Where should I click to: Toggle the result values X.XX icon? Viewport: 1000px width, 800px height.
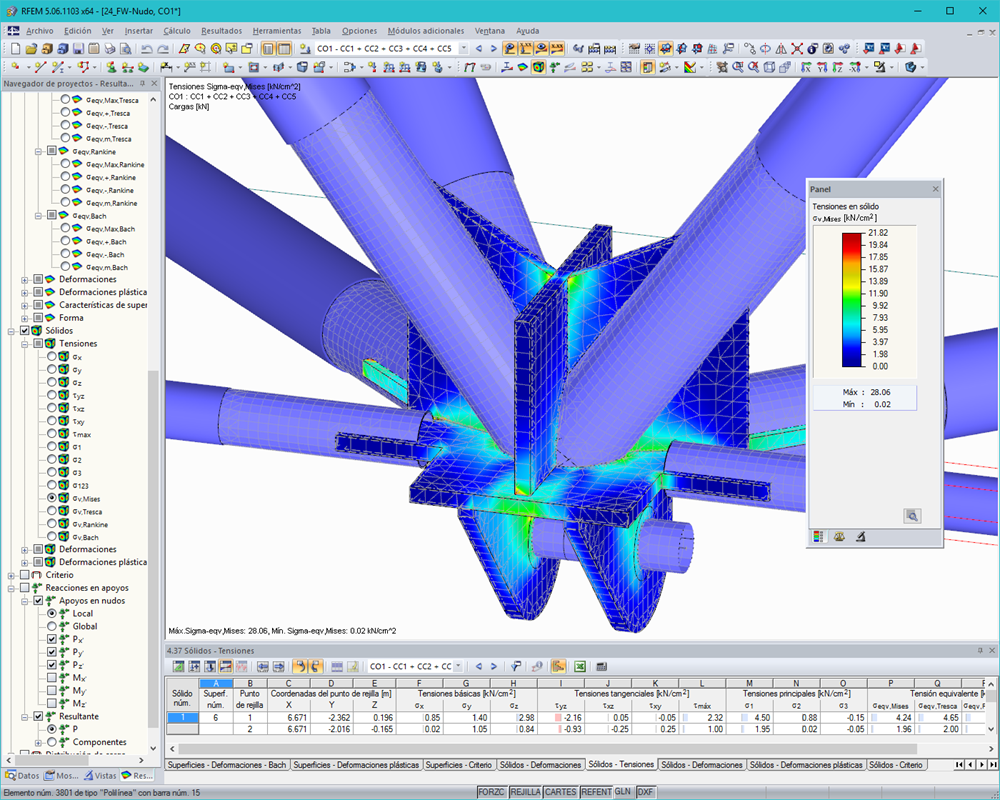557,48
